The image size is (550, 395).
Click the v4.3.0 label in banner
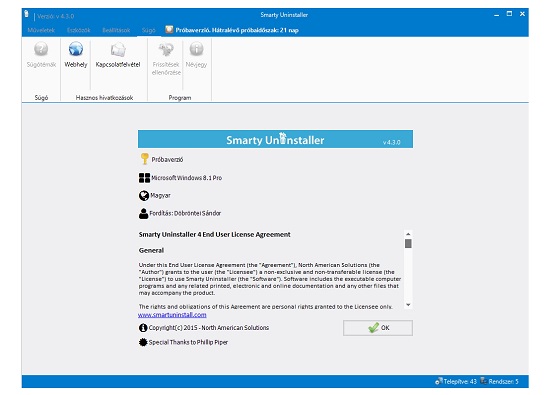coord(391,142)
